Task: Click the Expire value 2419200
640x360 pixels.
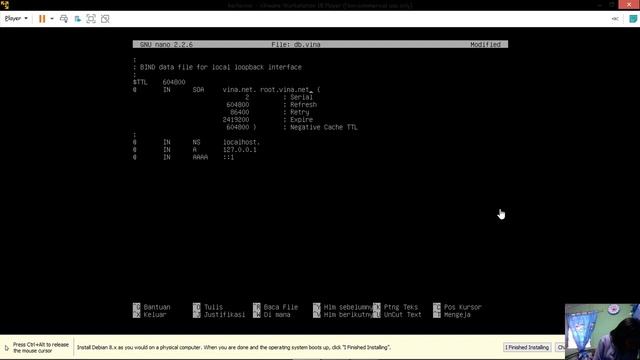Action: [x=236, y=120]
